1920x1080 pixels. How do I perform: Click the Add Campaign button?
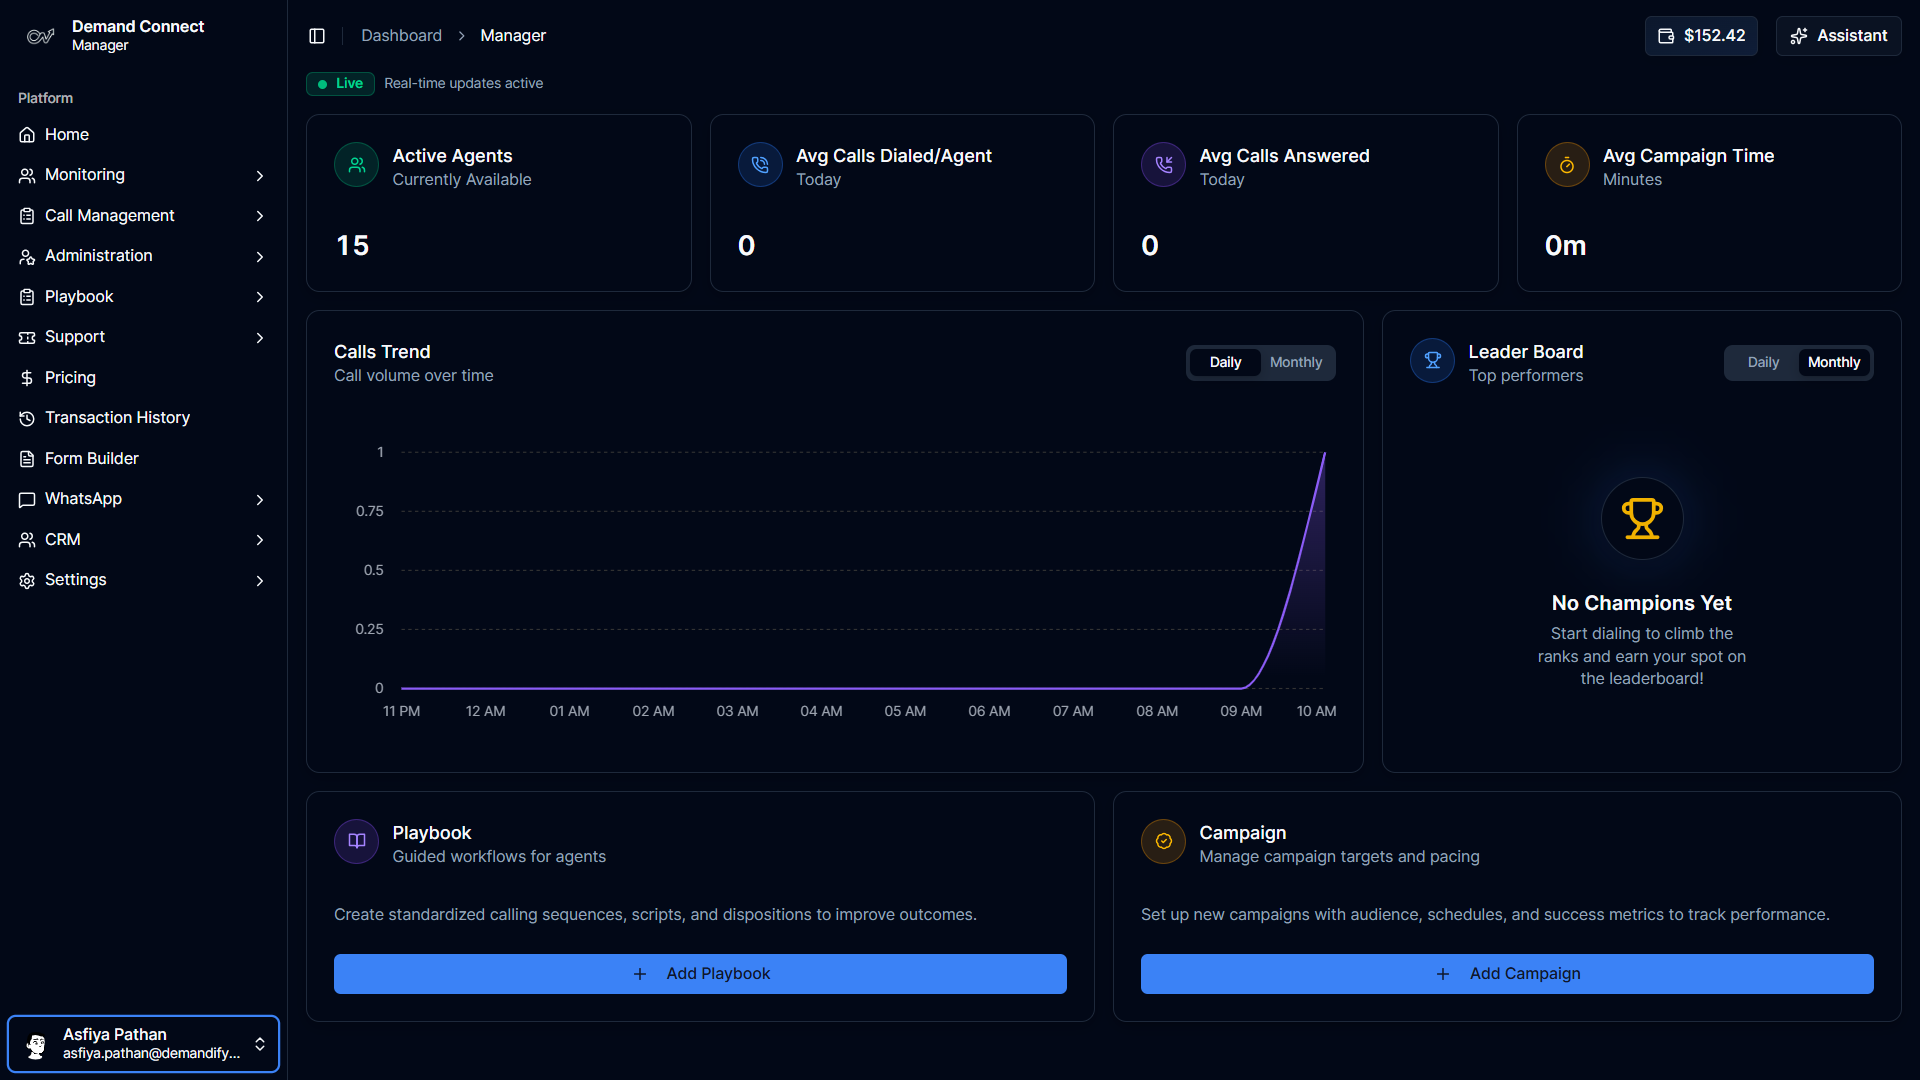[1507, 973]
